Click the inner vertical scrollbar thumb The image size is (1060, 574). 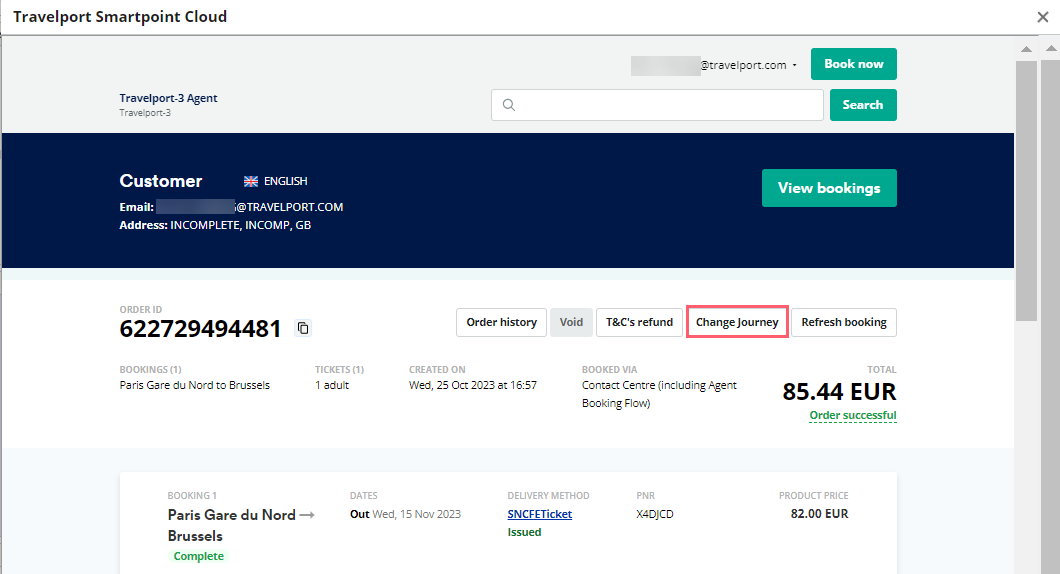coord(1026,191)
